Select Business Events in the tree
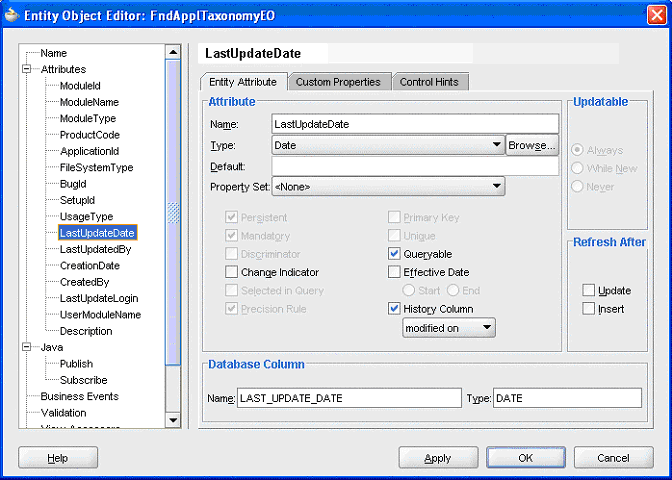This screenshot has height=480, width=672. [79, 396]
